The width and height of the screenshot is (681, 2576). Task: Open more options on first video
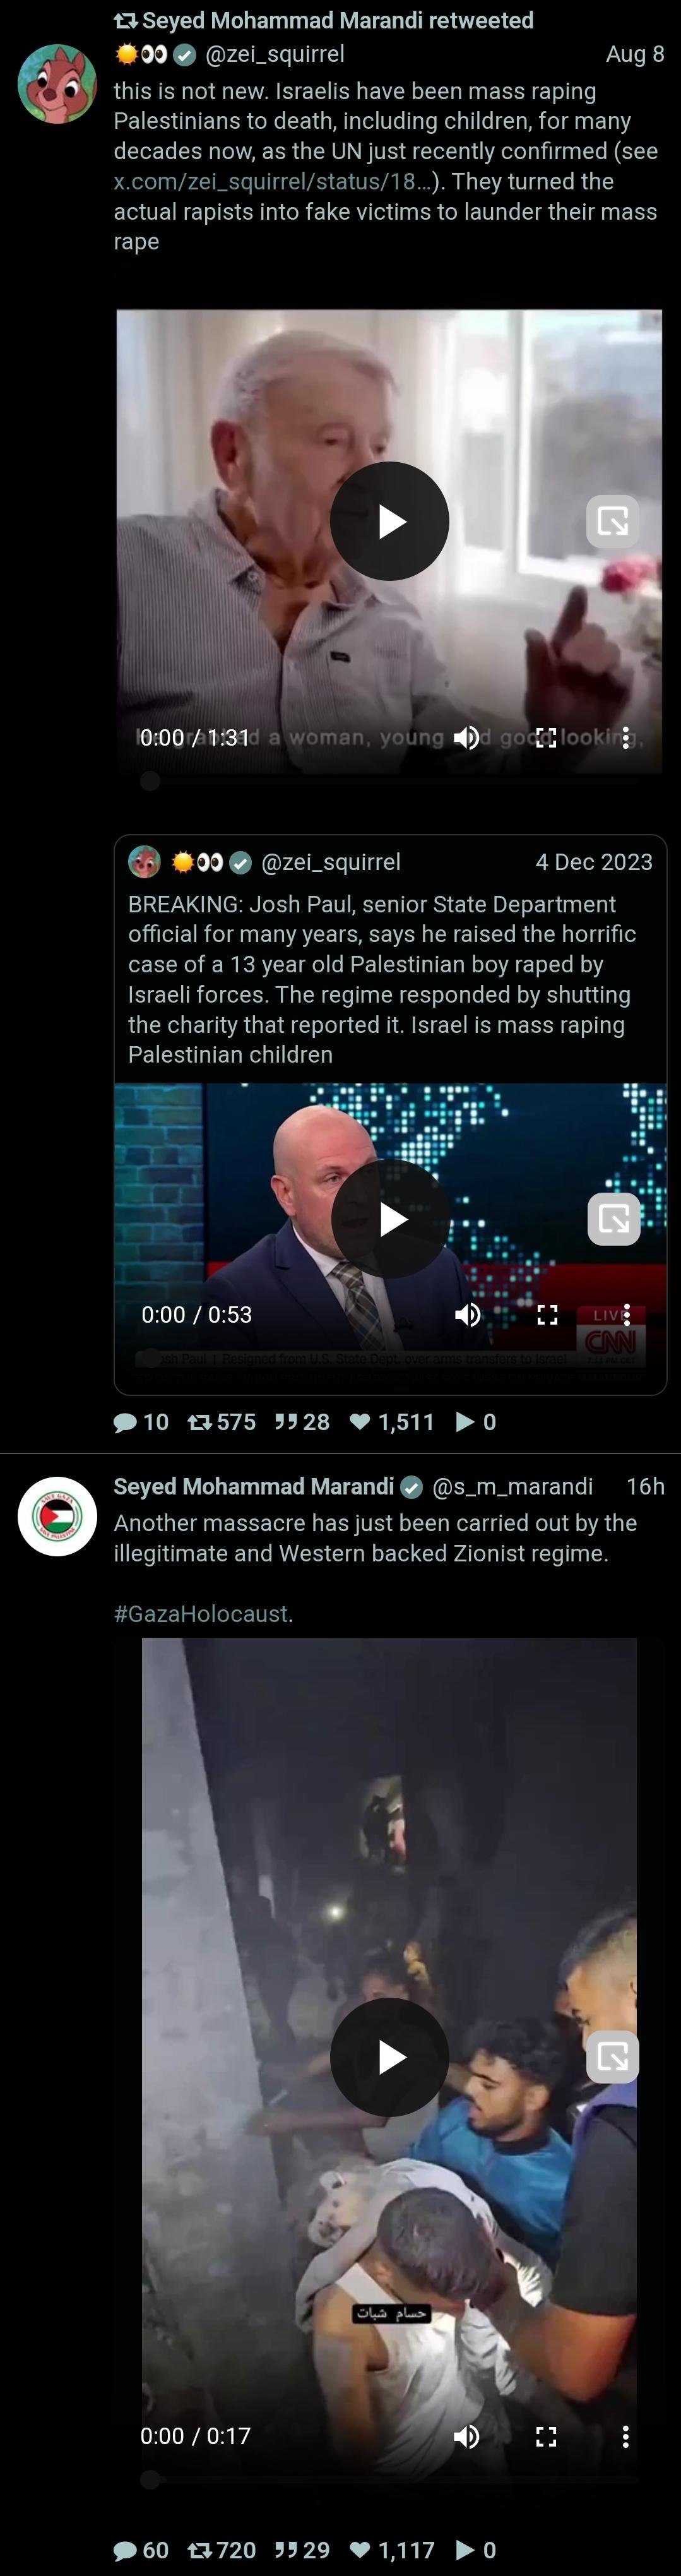[x=626, y=738]
